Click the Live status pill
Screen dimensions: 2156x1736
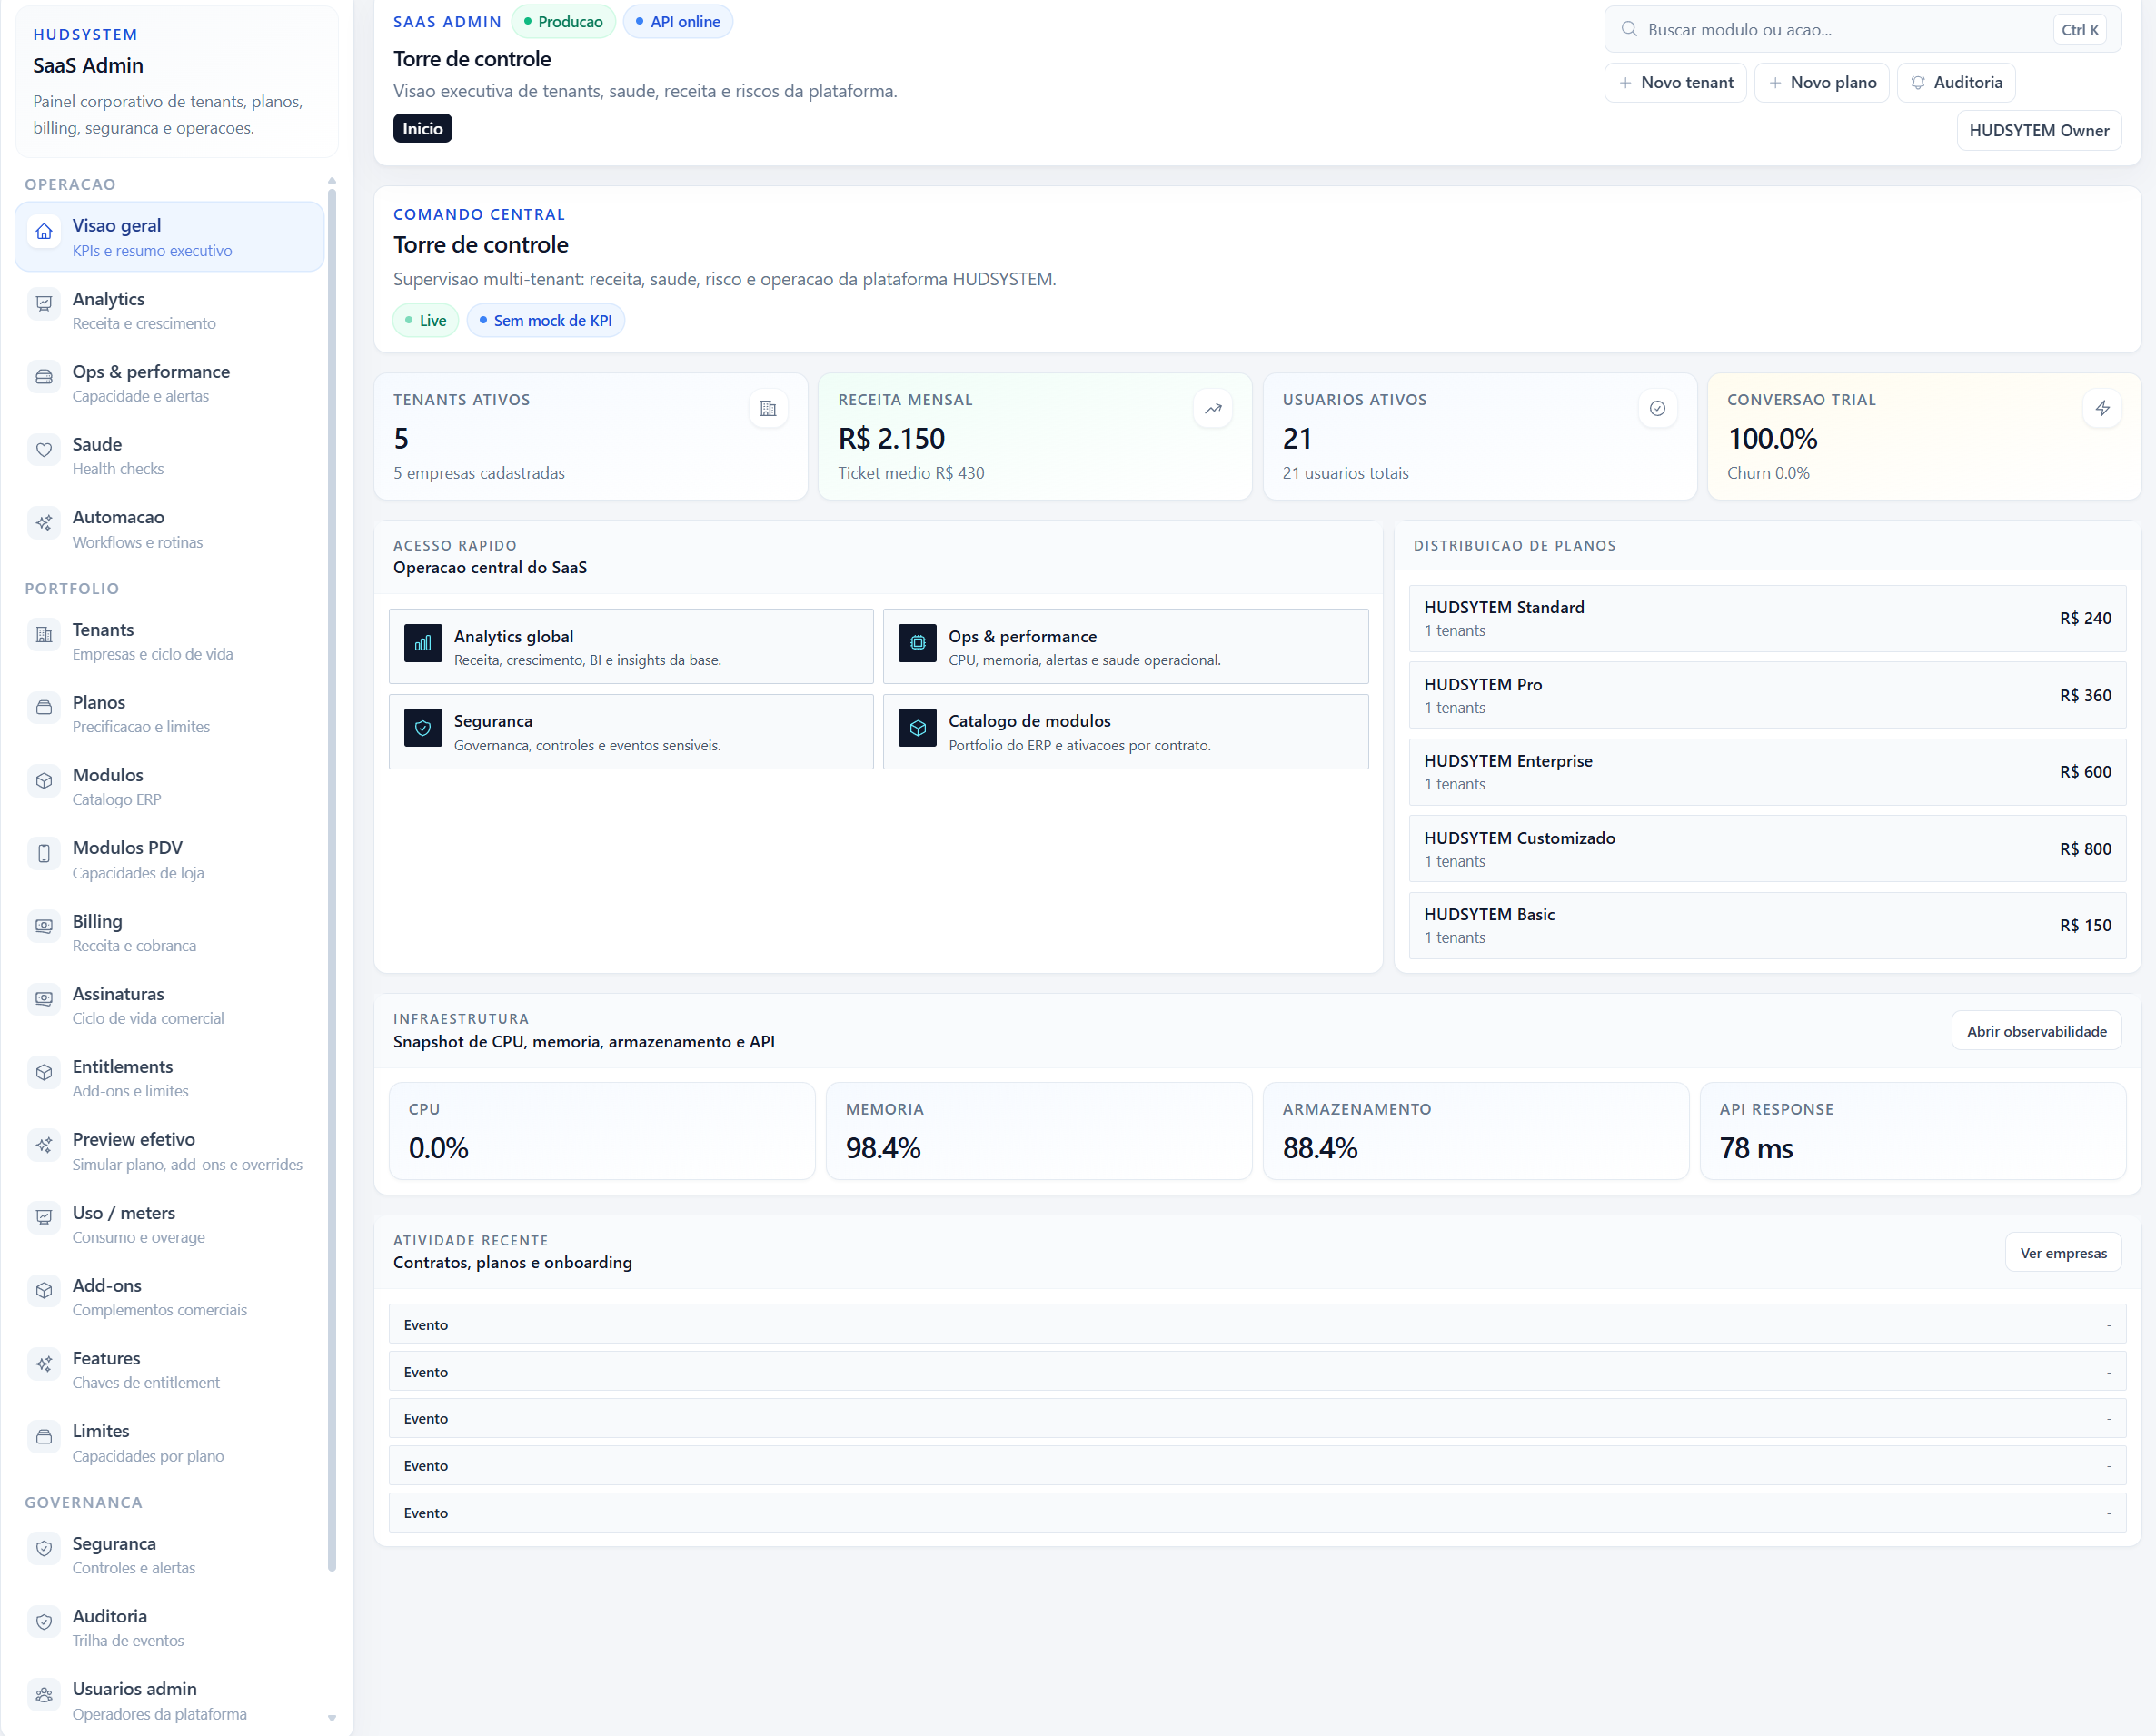(x=425, y=320)
